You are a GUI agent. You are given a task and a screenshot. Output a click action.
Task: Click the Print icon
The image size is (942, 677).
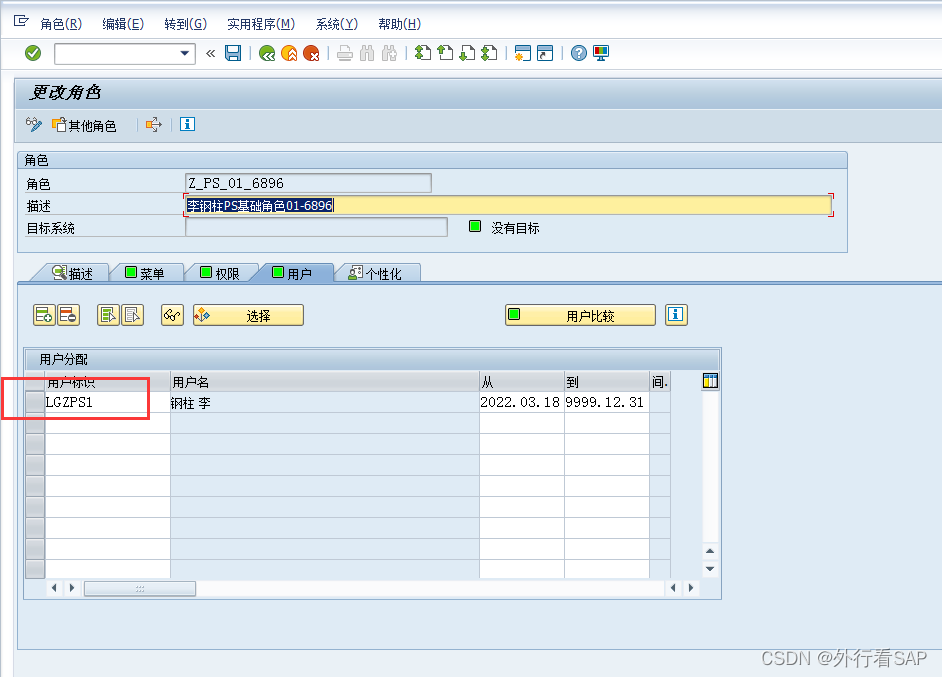[x=345, y=53]
